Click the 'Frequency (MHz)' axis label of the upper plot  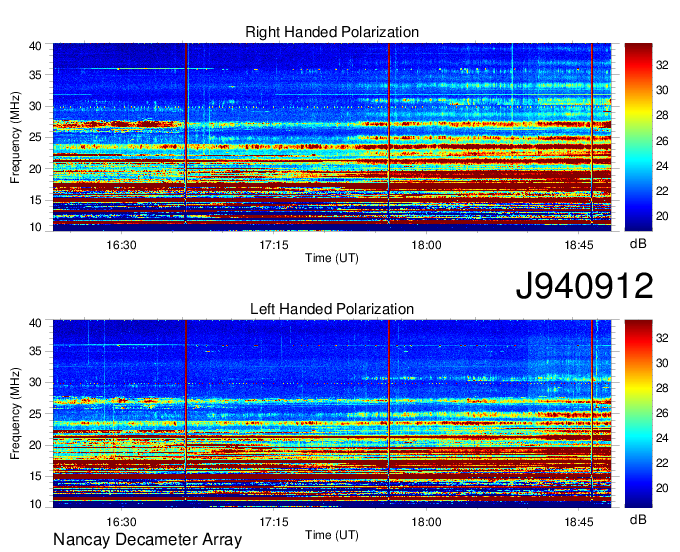15,137
